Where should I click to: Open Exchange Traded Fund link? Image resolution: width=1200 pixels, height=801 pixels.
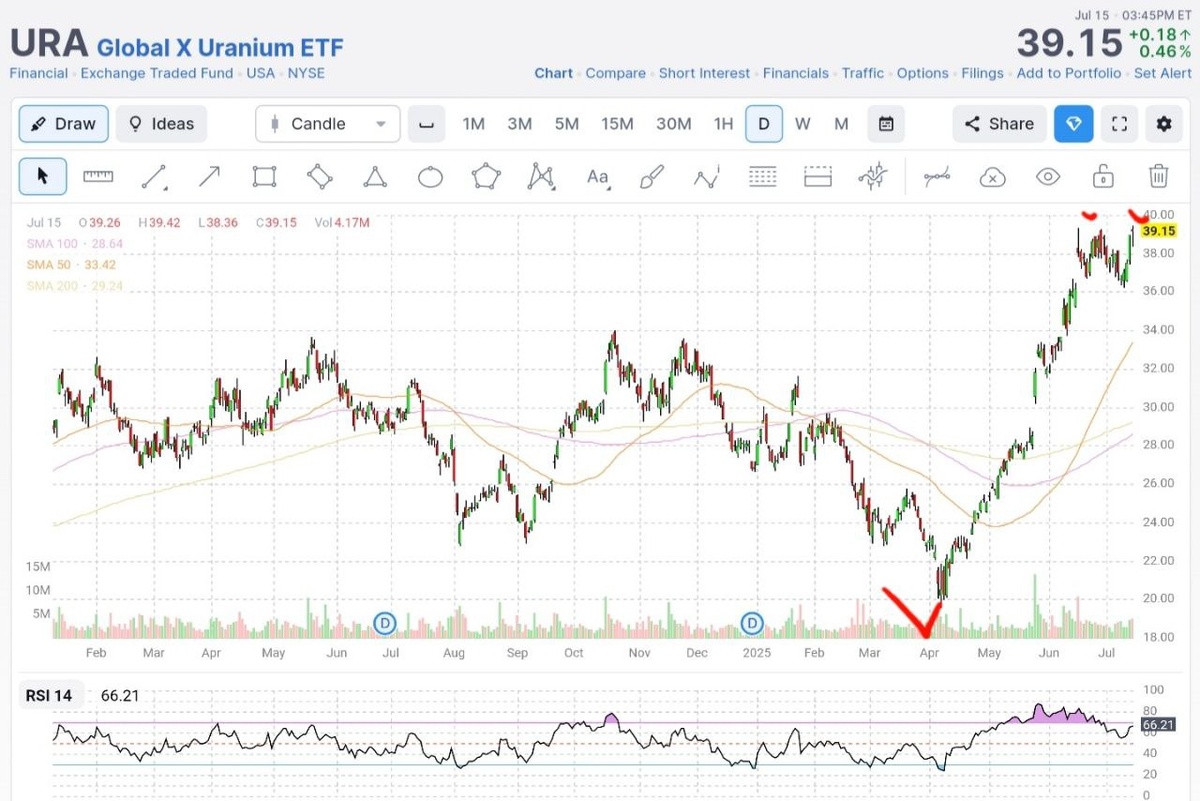(x=157, y=73)
